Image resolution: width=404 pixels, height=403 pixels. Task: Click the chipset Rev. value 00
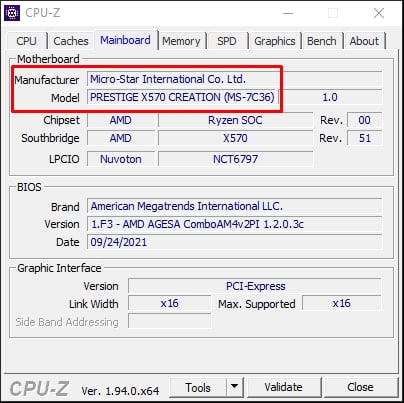click(x=364, y=120)
